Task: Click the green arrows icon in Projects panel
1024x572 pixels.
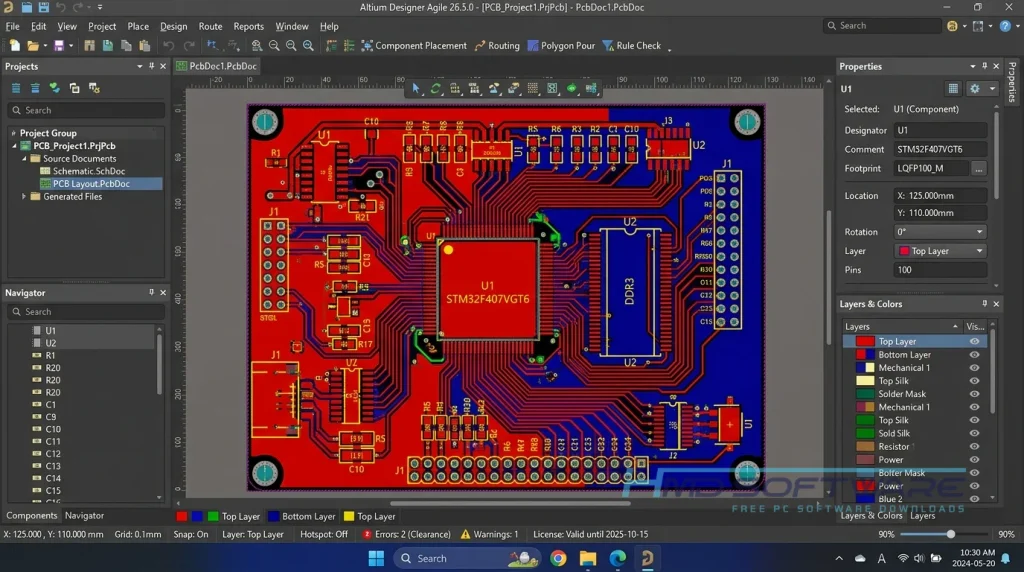Action: tap(55, 88)
